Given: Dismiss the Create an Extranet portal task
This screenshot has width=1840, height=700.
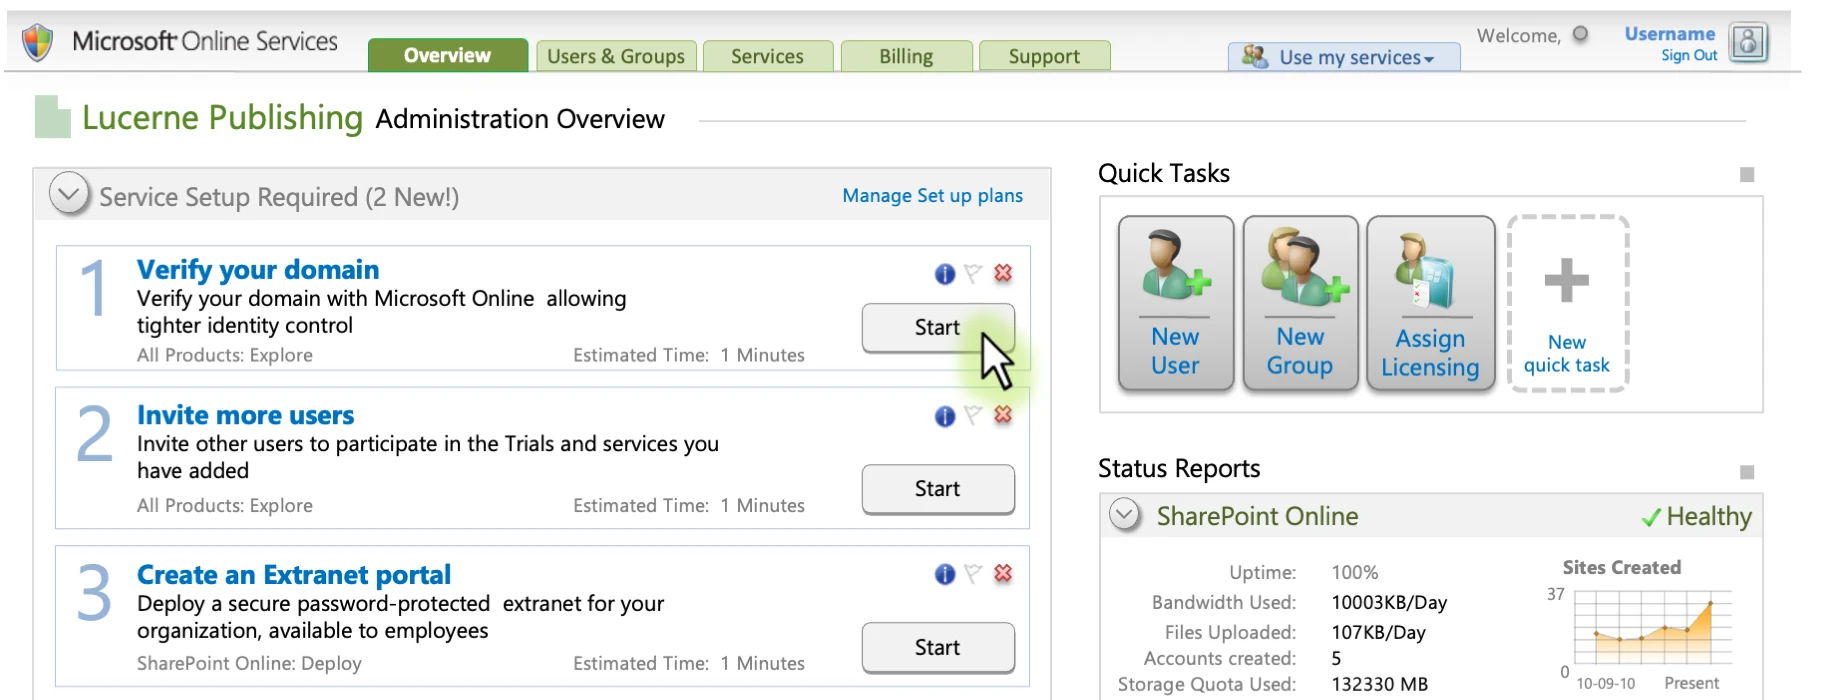Looking at the screenshot, I should pyautogui.click(x=1003, y=573).
